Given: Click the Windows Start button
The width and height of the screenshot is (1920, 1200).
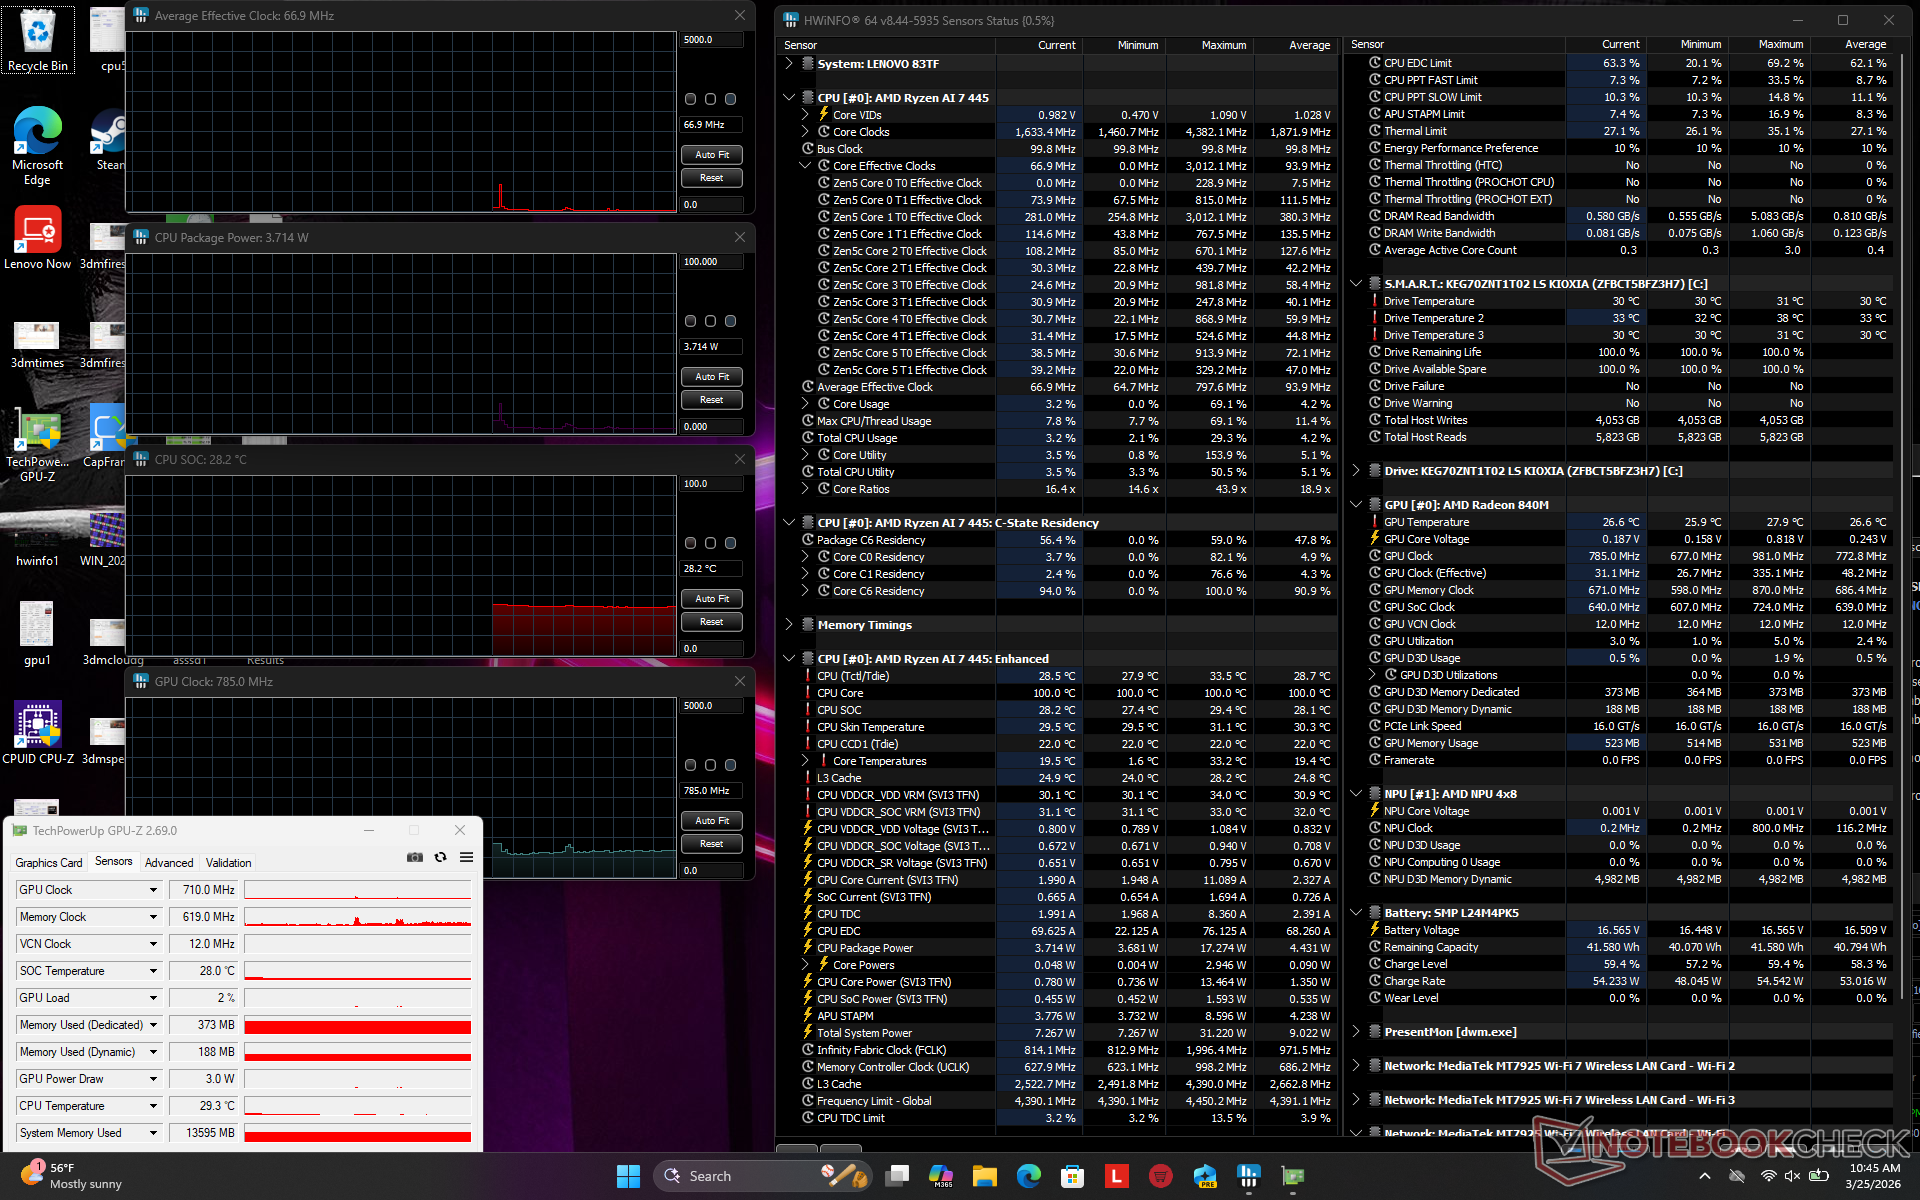Looking at the screenshot, I should click(x=628, y=1176).
